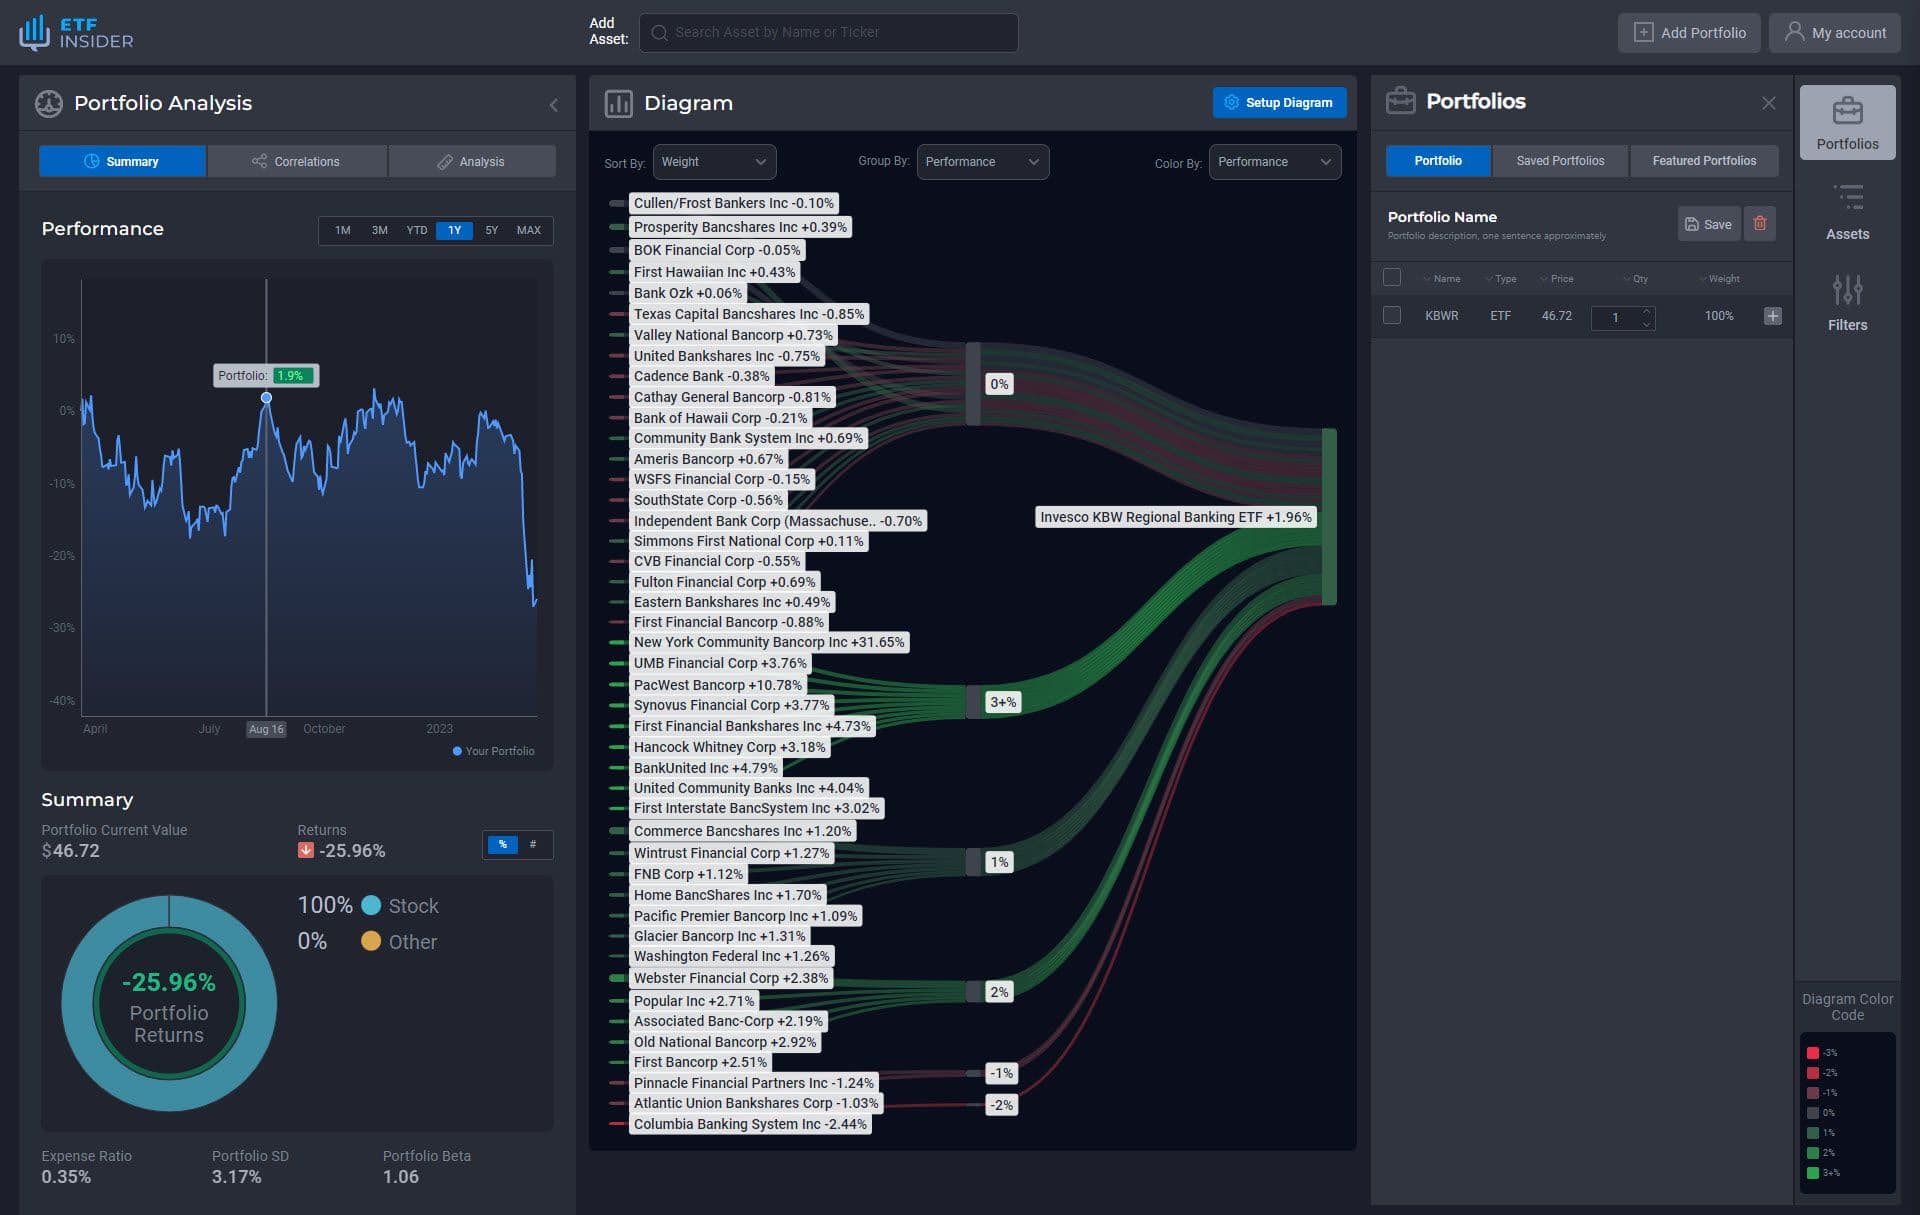Click the Stock legend dot
Image resolution: width=1920 pixels, height=1215 pixels.
point(370,905)
